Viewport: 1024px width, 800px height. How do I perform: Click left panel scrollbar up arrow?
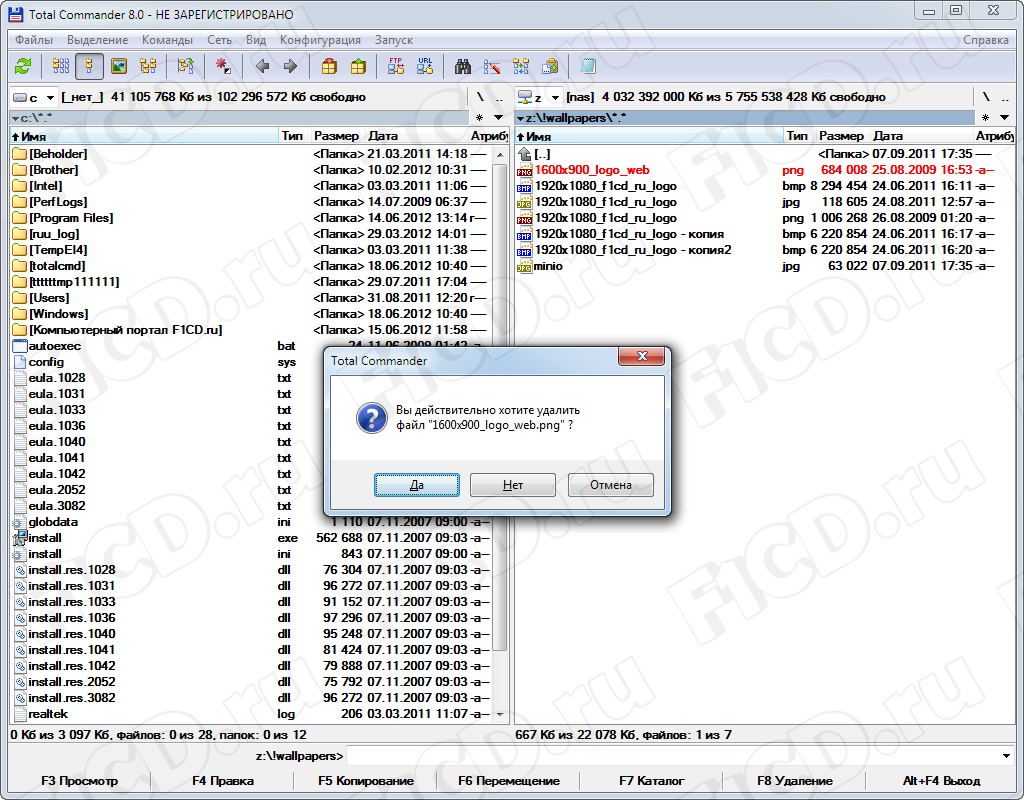coord(500,155)
